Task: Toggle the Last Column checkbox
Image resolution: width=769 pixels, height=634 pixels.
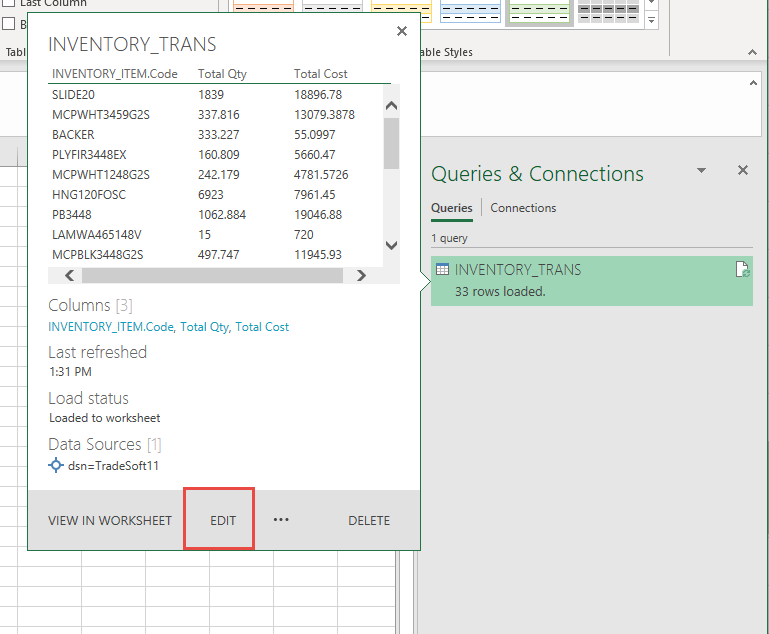Action: click(9, 4)
